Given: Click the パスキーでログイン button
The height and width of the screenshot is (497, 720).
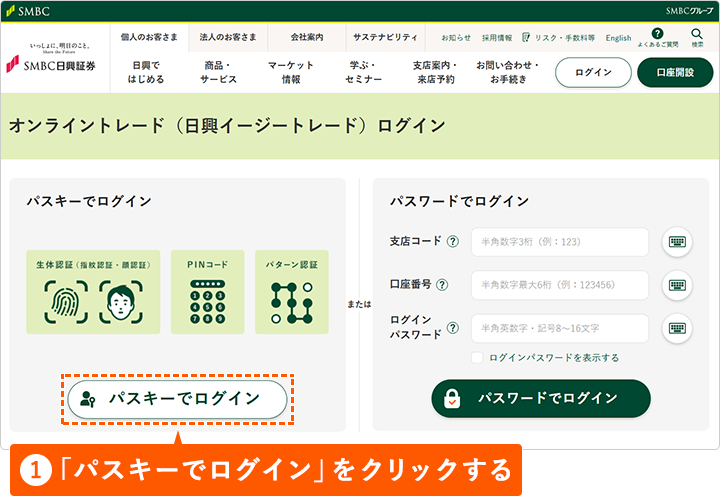Looking at the screenshot, I should click(177, 398).
